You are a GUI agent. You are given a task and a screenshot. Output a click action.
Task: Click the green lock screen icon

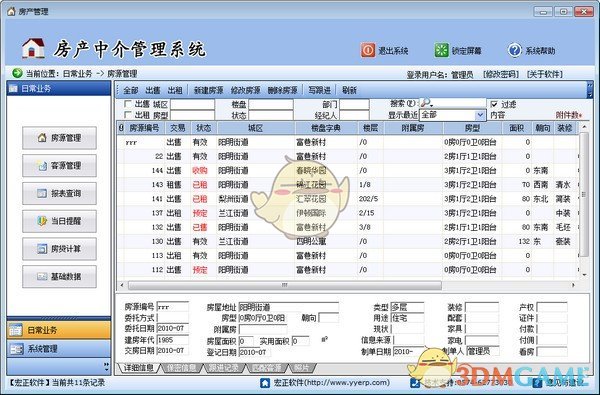(441, 50)
